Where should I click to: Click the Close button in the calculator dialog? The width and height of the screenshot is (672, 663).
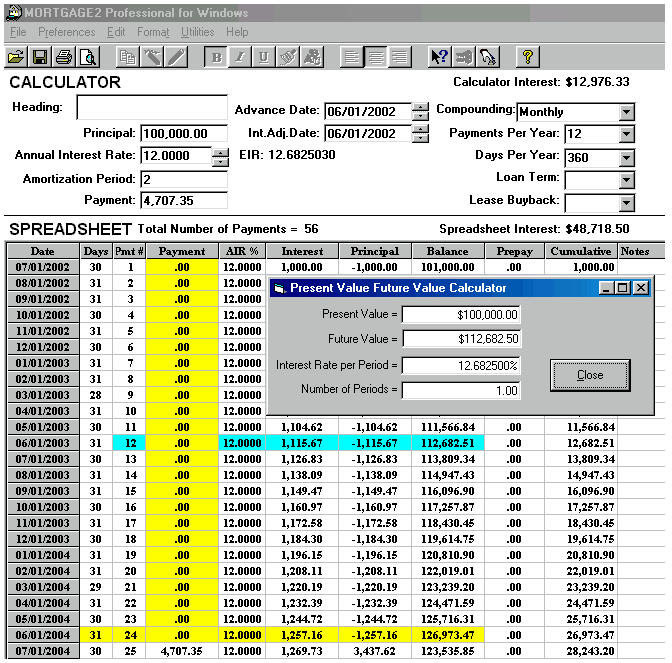point(590,376)
